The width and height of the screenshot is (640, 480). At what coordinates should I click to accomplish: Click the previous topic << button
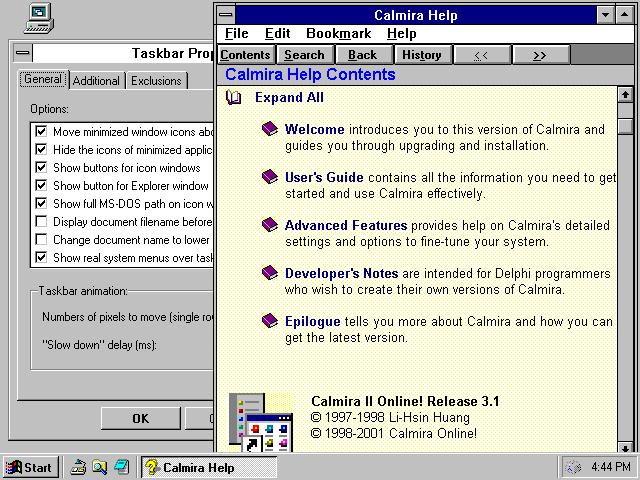(x=480, y=55)
